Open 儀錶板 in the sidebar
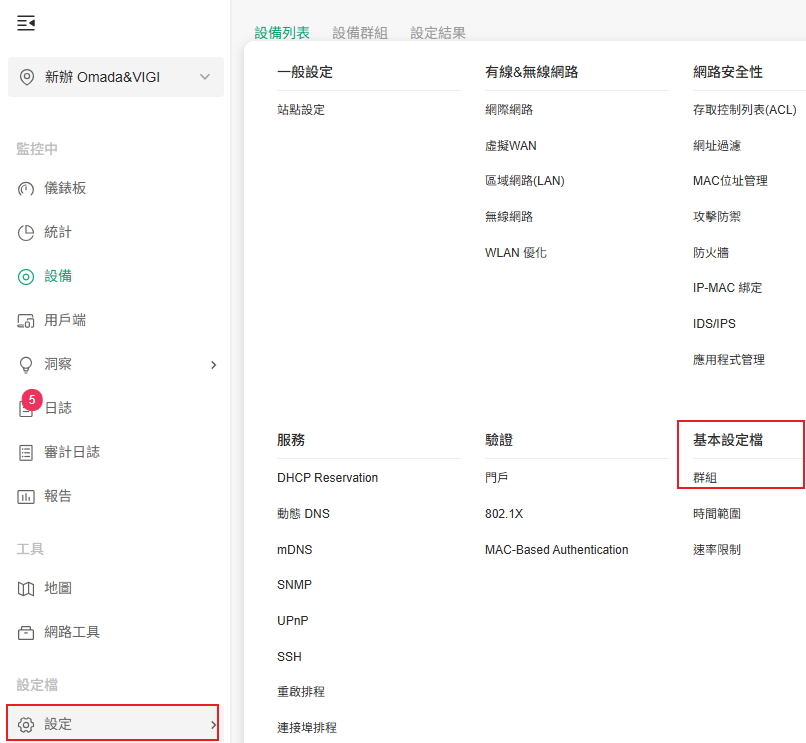 pyautogui.click(x=65, y=188)
